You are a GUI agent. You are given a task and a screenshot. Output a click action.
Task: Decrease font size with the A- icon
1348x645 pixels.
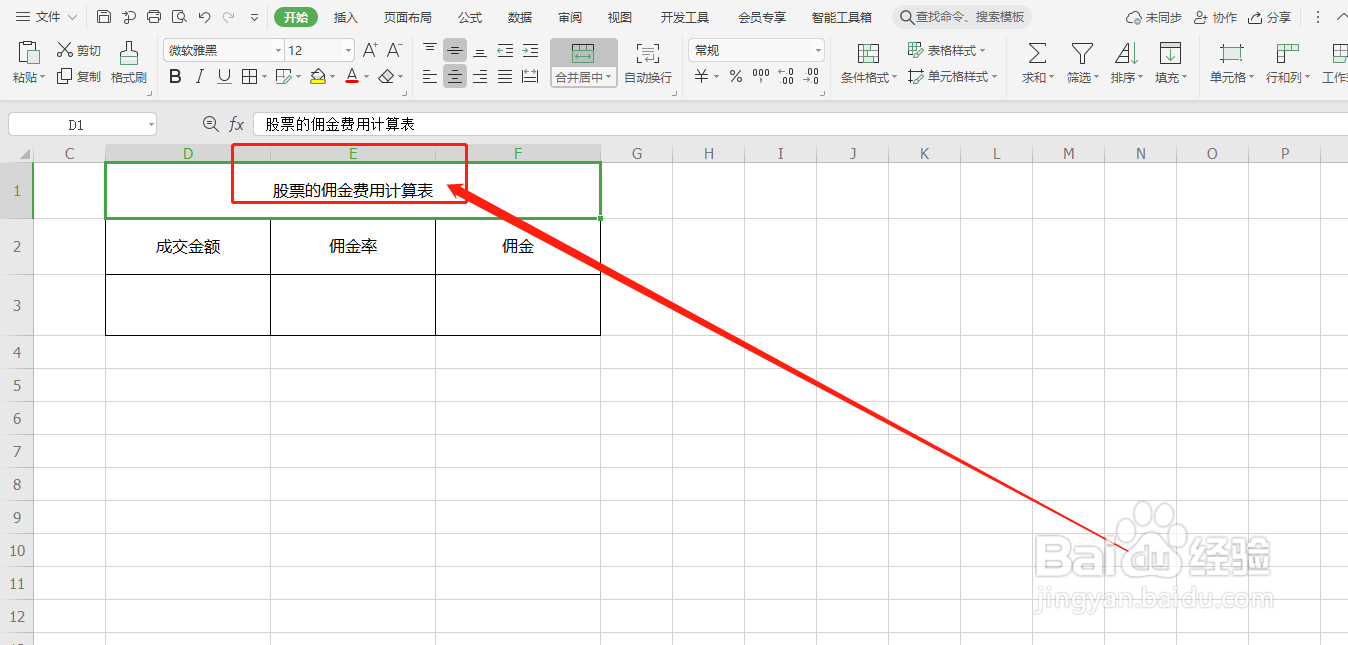pyautogui.click(x=395, y=50)
